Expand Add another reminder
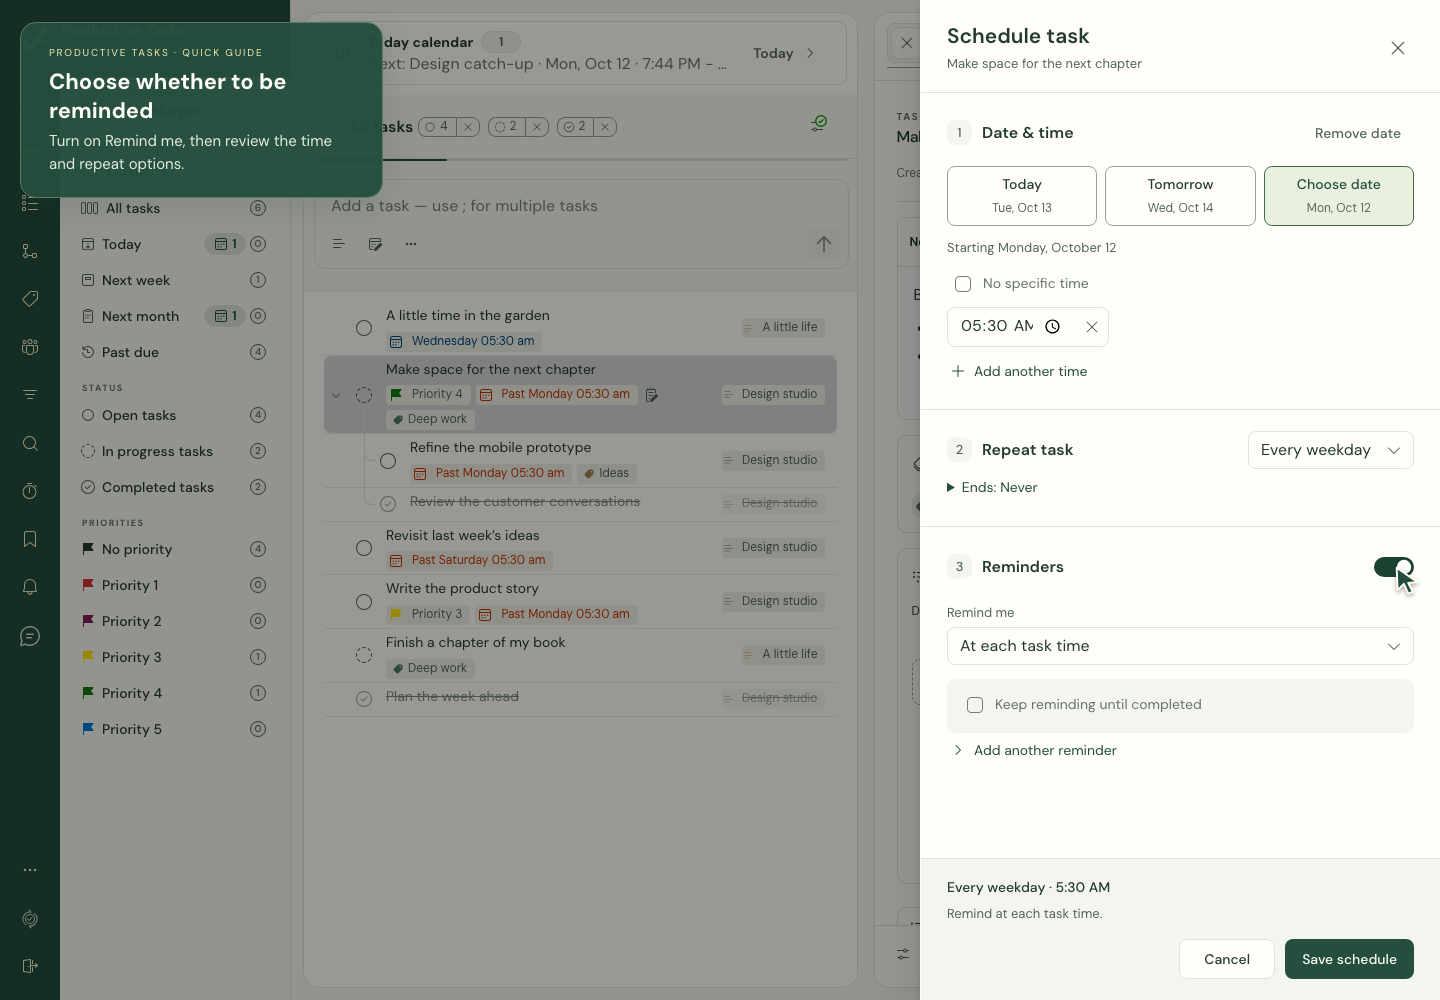The image size is (1440, 1000). (1034, 751)
